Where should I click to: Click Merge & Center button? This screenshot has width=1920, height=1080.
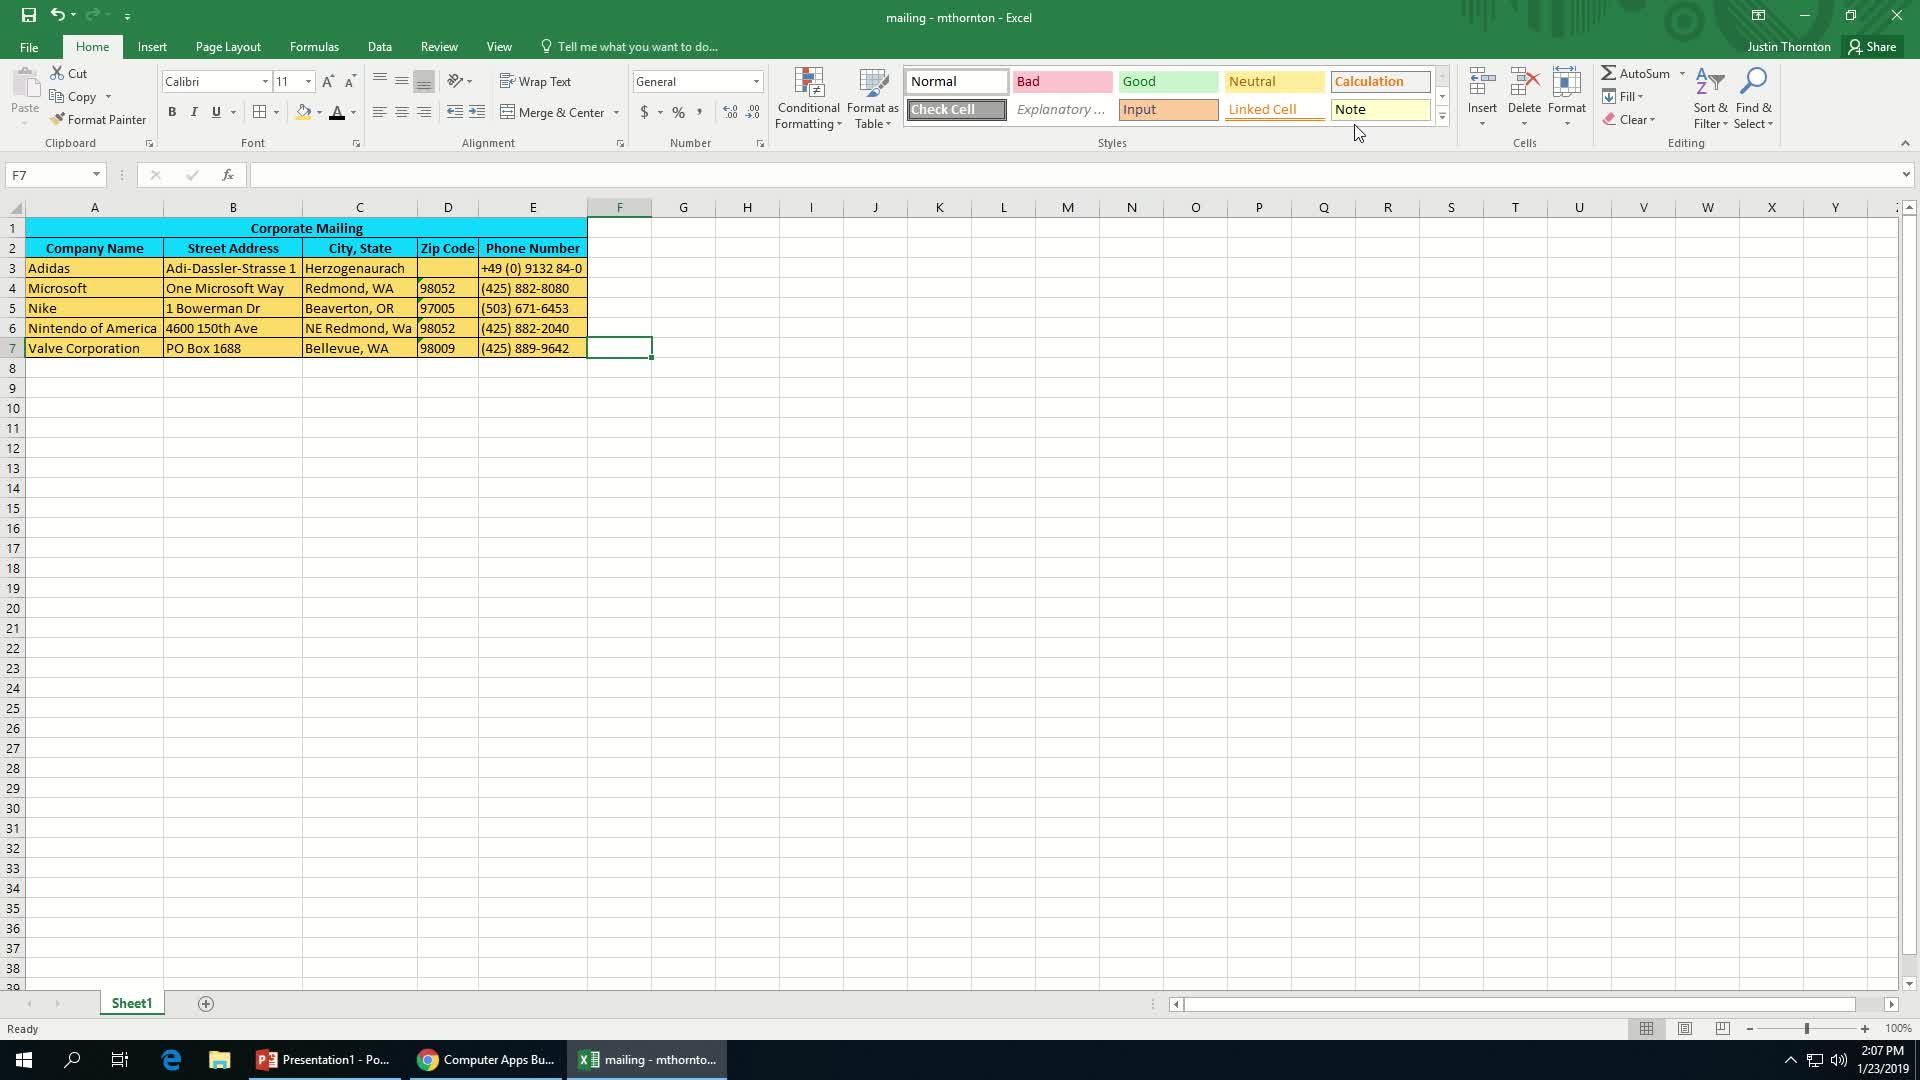[552, 113]
